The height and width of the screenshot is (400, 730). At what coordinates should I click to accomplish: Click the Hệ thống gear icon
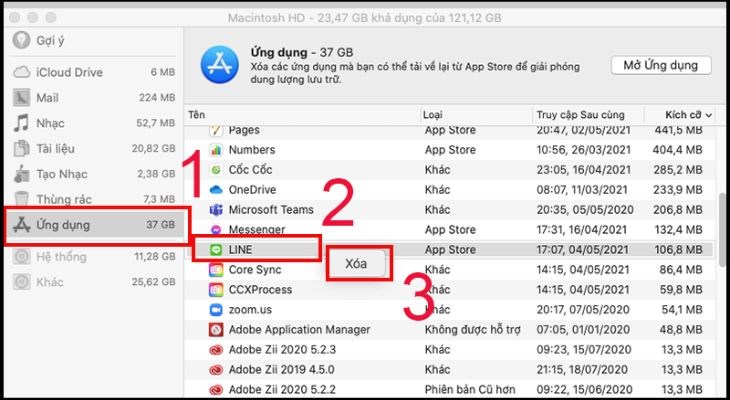[21, 257]
